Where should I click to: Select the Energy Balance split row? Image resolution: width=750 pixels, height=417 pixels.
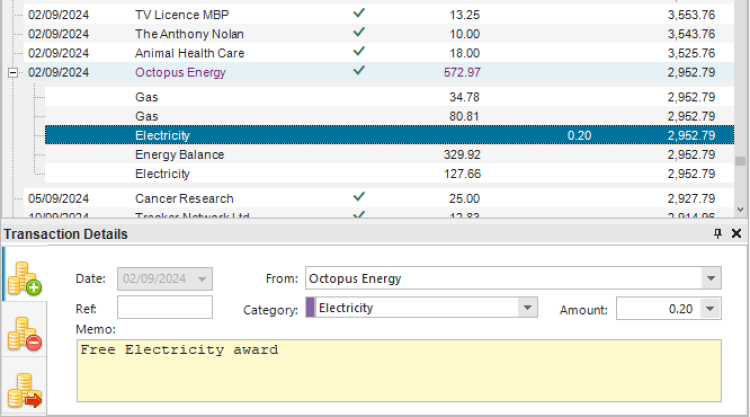pyautogui.click(x=180, y=155)
